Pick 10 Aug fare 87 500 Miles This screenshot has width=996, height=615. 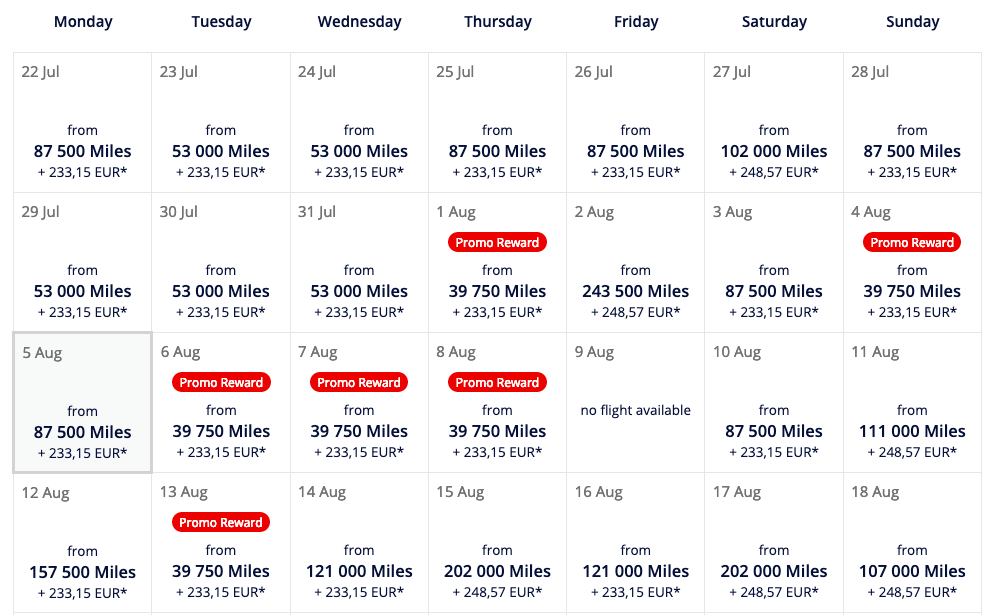point(774,431)
